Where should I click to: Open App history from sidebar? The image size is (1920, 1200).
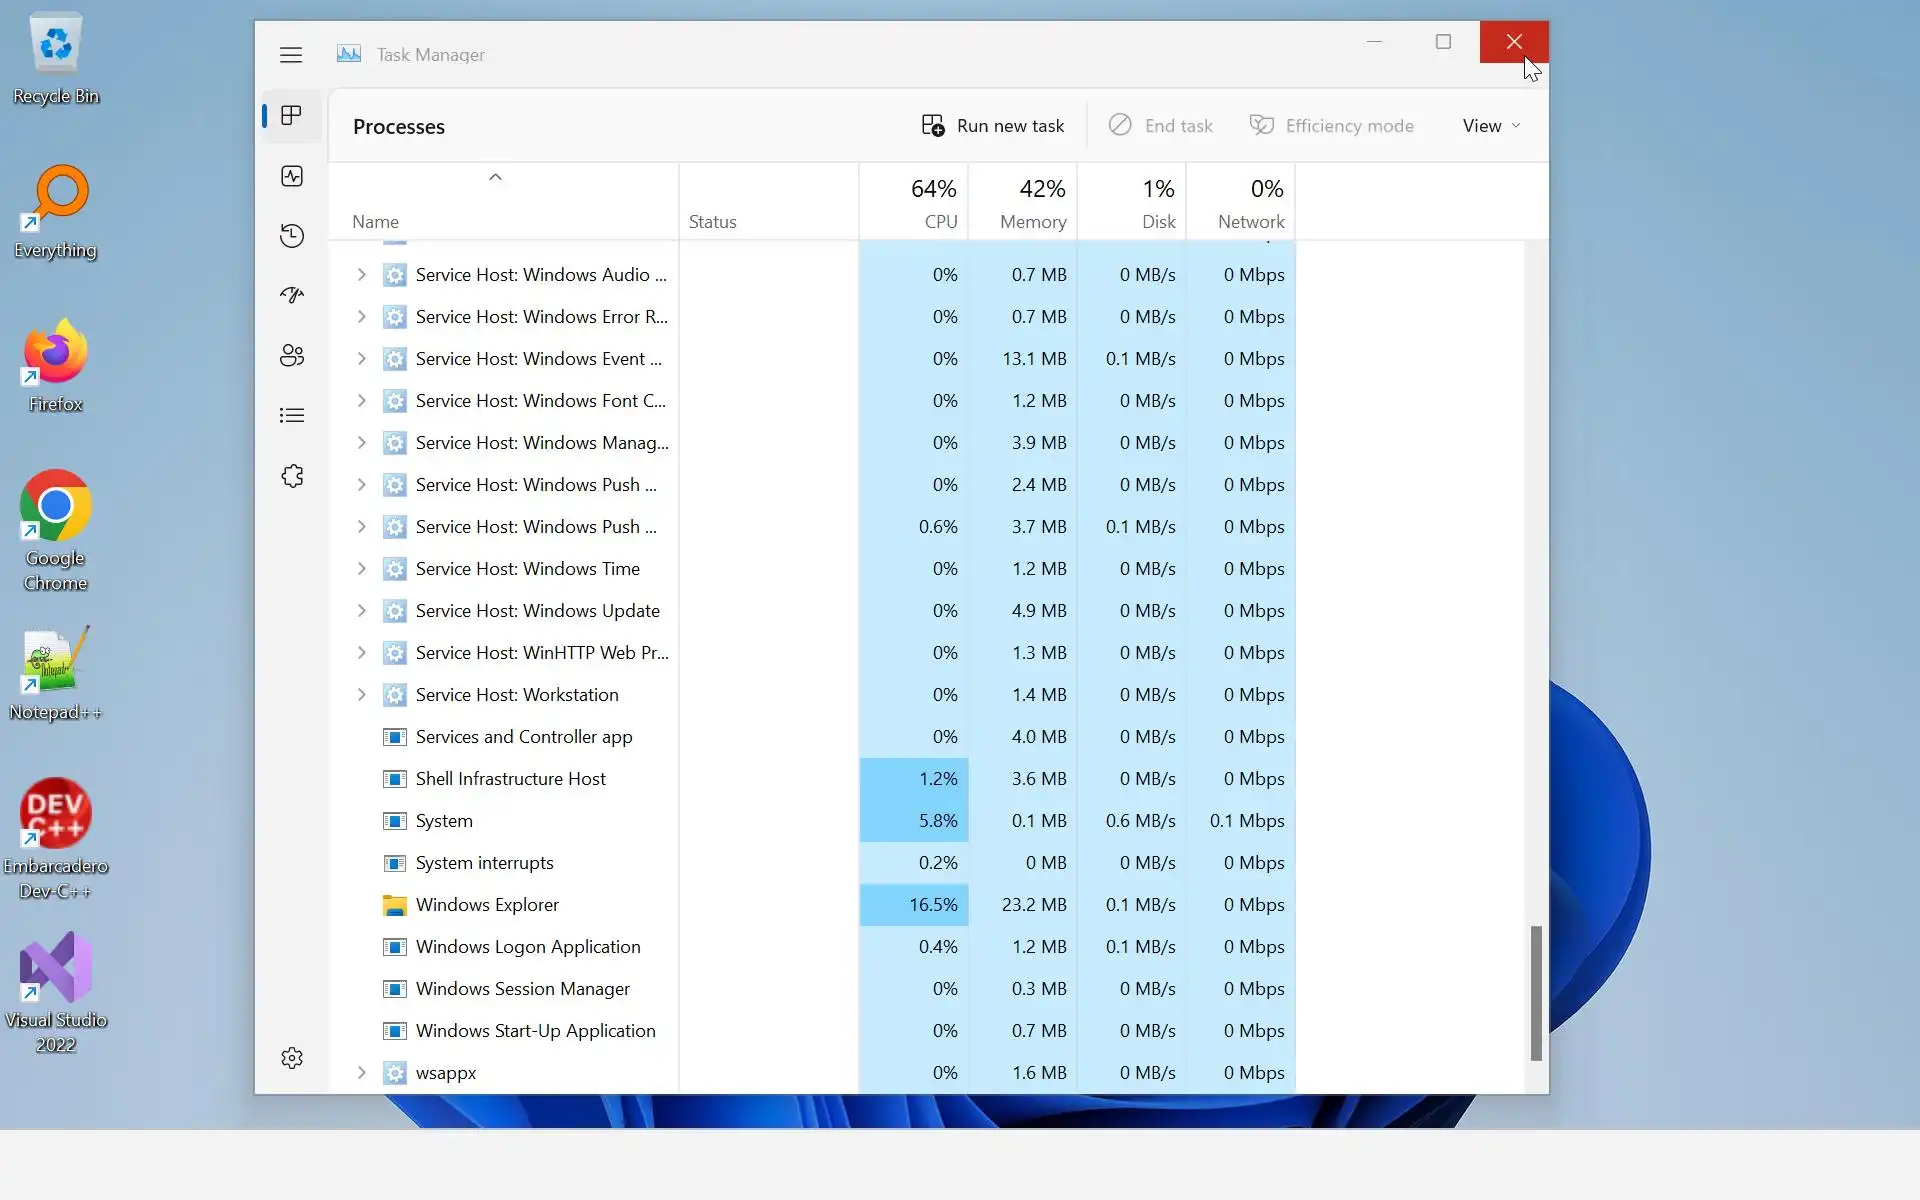click(x=292, y=236)
